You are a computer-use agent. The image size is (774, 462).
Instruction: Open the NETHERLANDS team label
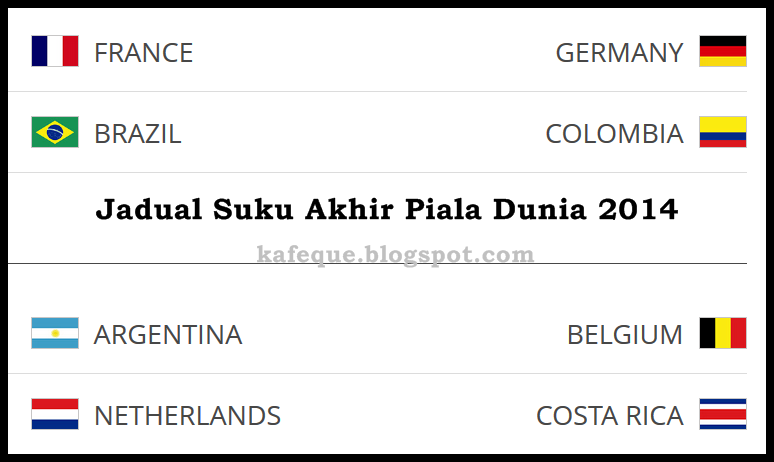(x=188, y=416)
